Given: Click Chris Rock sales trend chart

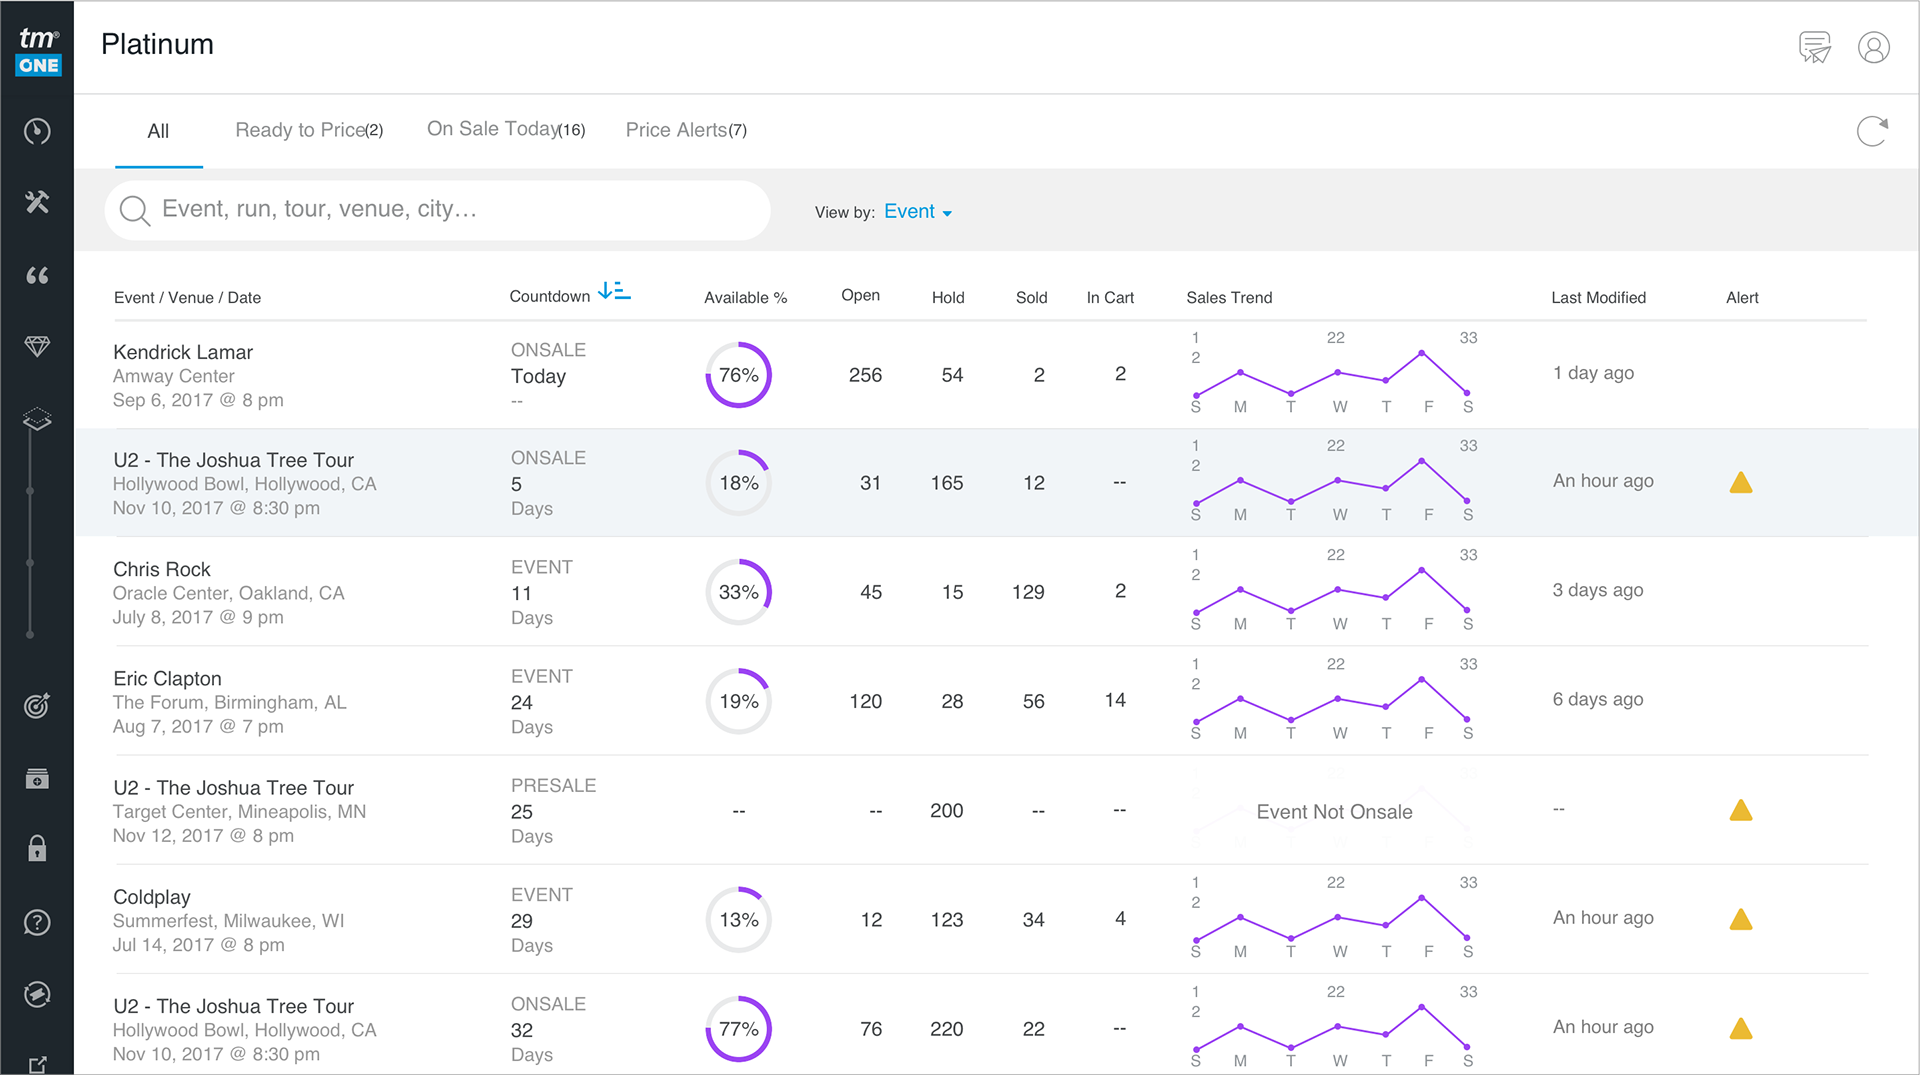Looking at the screenshot, I should (1332, 590).
